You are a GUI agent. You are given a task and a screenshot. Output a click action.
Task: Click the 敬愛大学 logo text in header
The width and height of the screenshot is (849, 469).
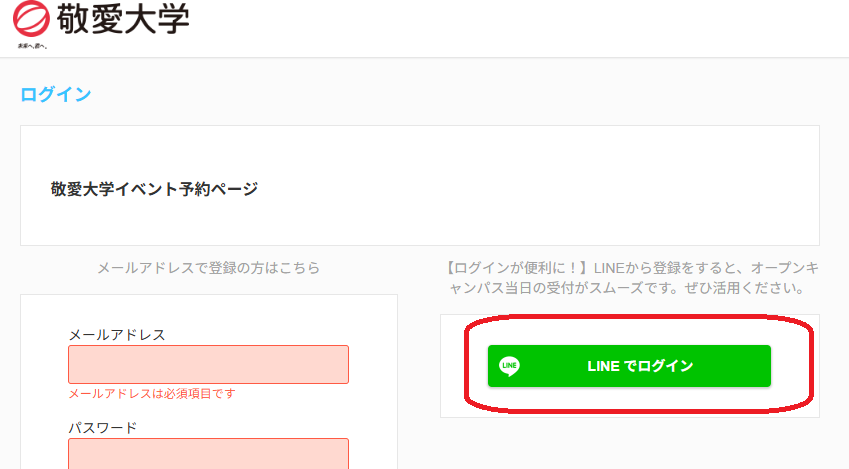pos(123,18)
